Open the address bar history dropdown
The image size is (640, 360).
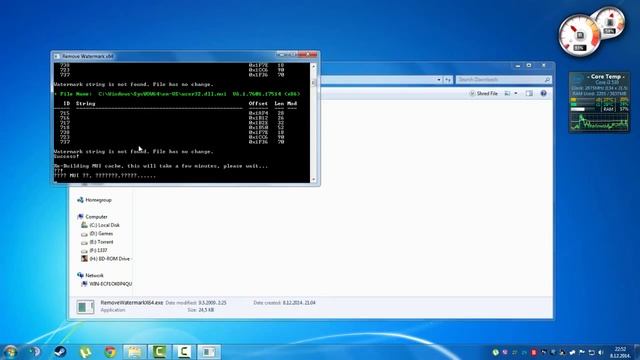tap(439, 80)
